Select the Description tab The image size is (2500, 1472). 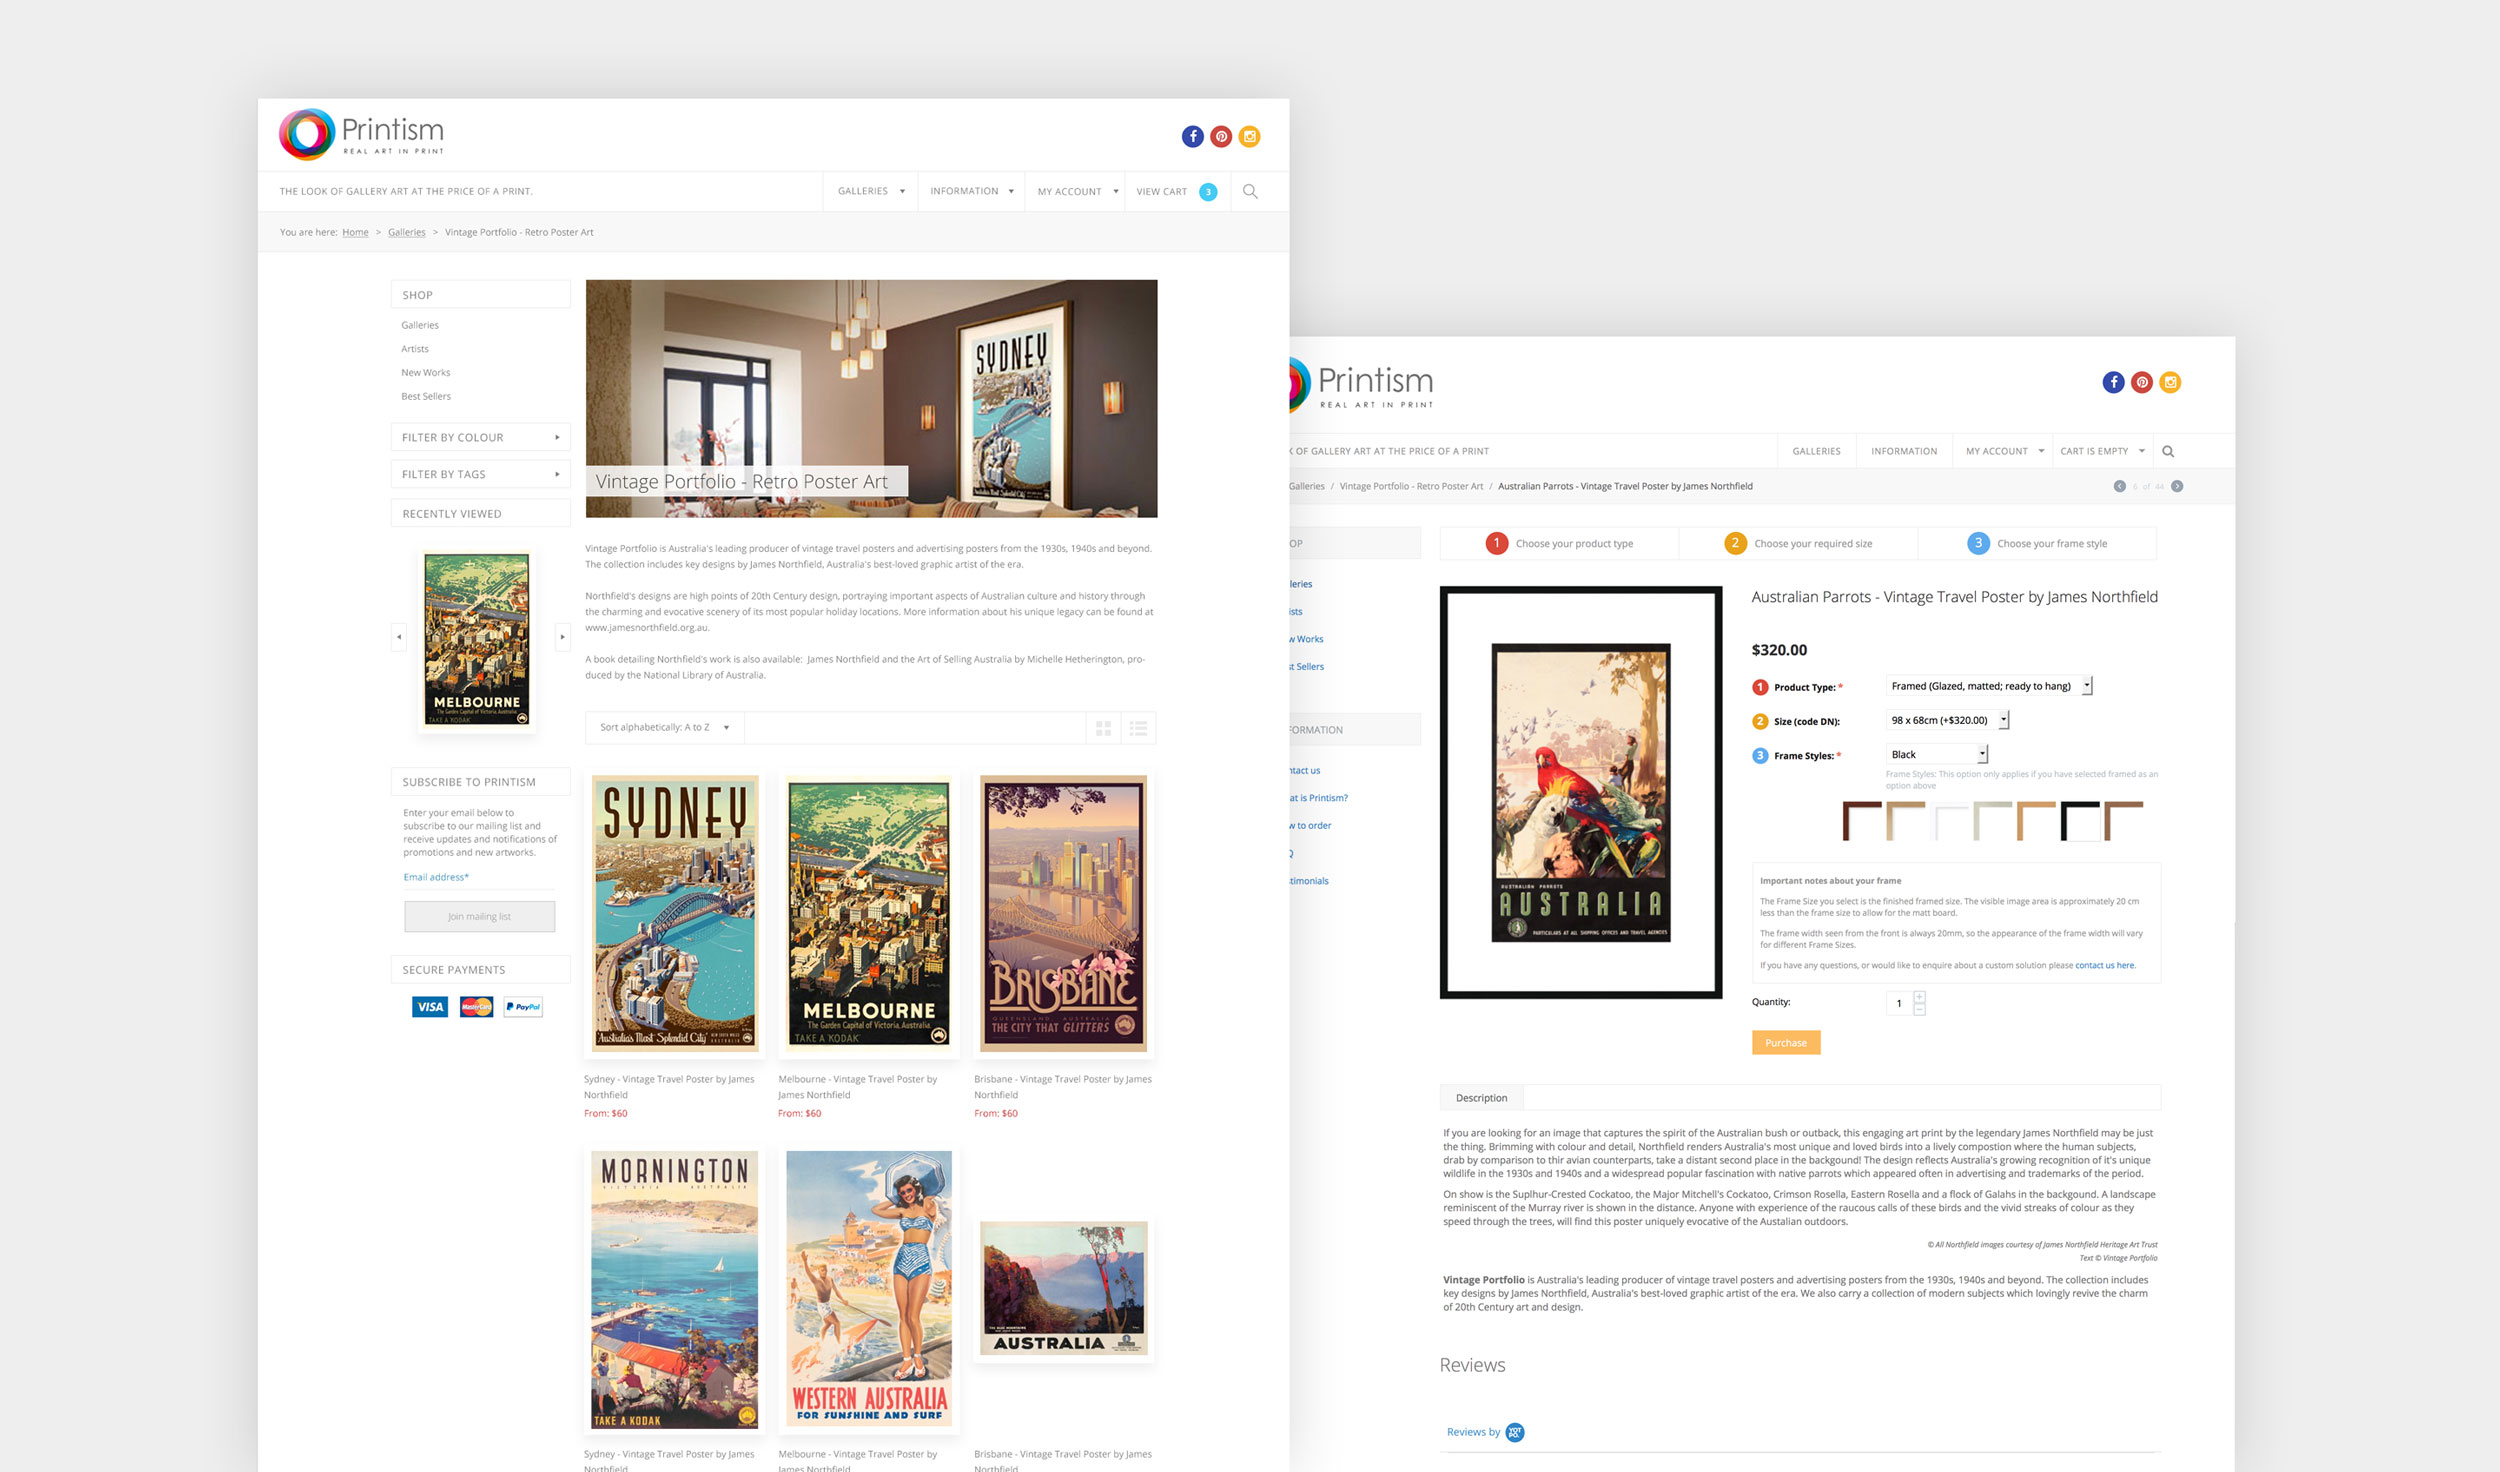1481,1098
